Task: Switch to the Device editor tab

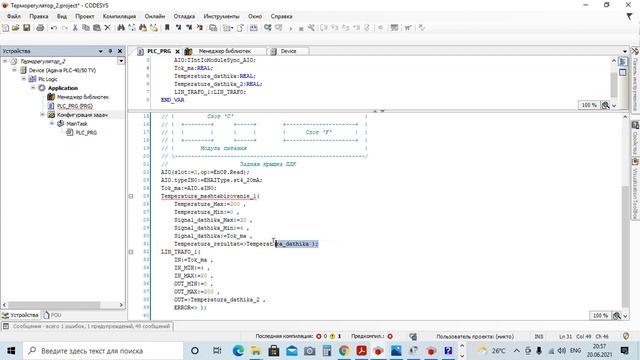Action: 288,51
